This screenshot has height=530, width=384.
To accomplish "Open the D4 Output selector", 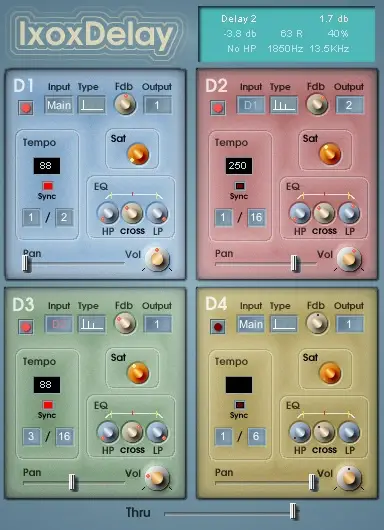I will tap(349, 324).
